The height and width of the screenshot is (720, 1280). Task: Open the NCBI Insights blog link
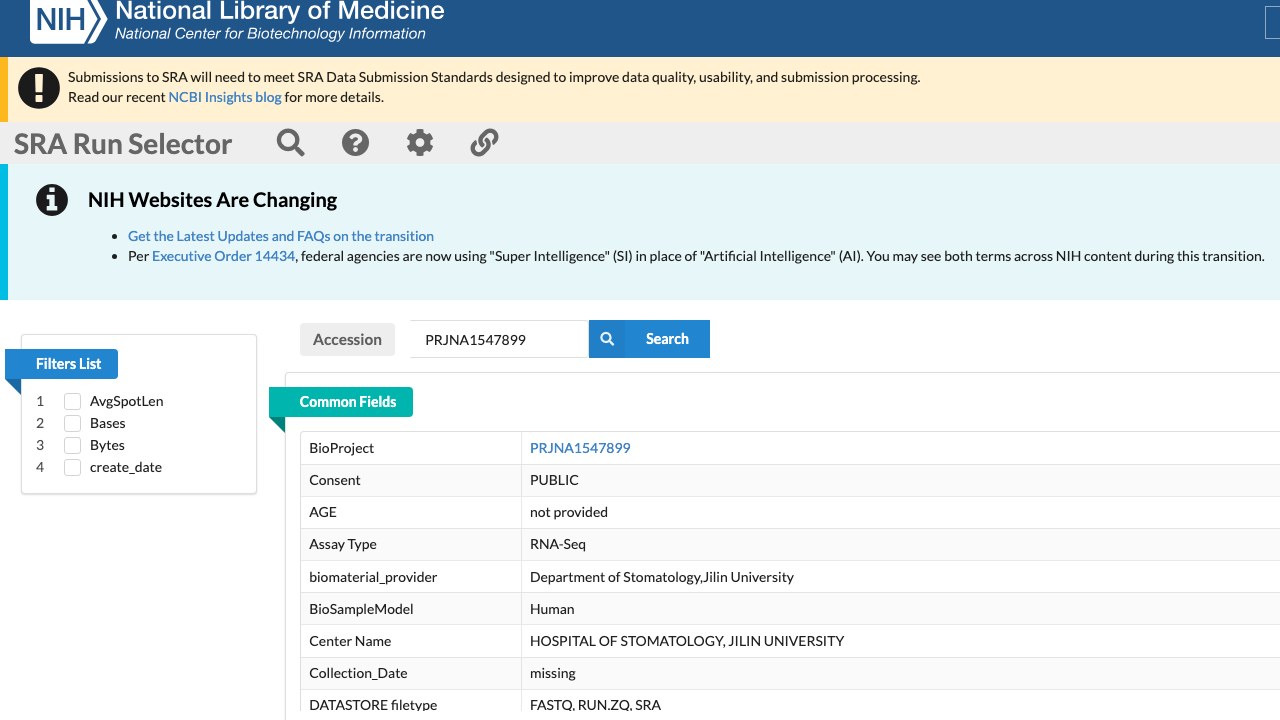pyautogui.click(x=225, y=97)
